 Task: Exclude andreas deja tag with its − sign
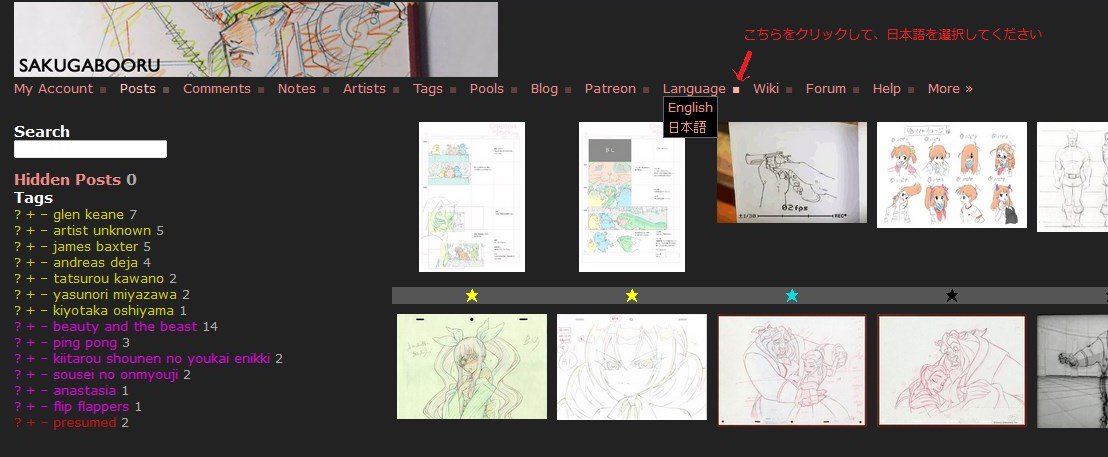pos(44,263)
